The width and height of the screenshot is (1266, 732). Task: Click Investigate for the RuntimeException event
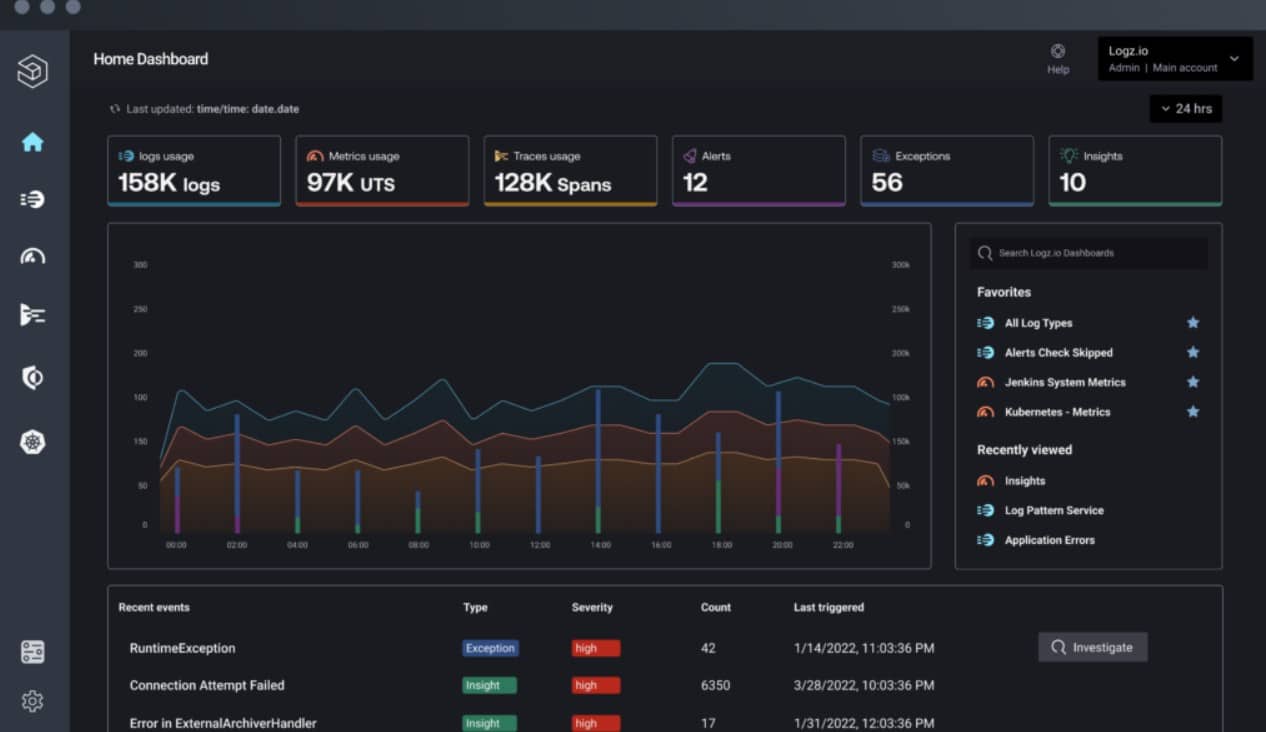[x=1092, y=647]
